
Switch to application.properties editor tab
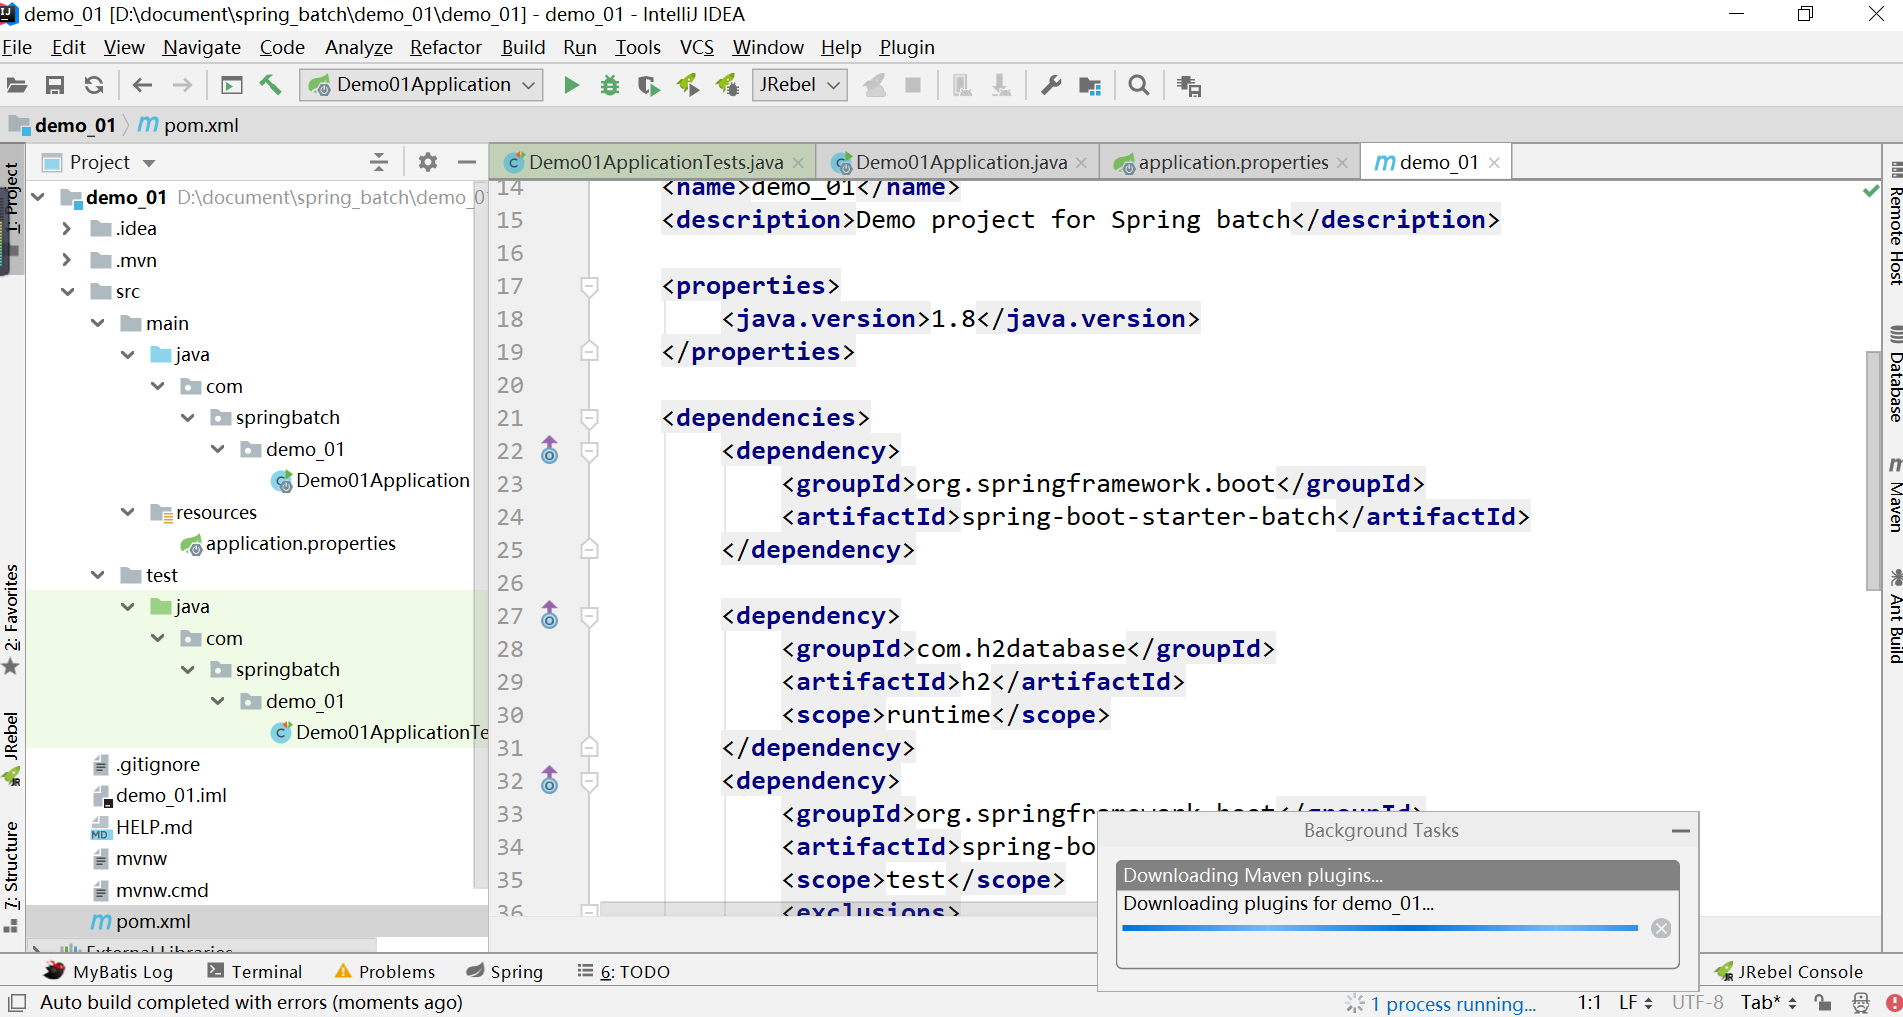[x=1230, y=162]
